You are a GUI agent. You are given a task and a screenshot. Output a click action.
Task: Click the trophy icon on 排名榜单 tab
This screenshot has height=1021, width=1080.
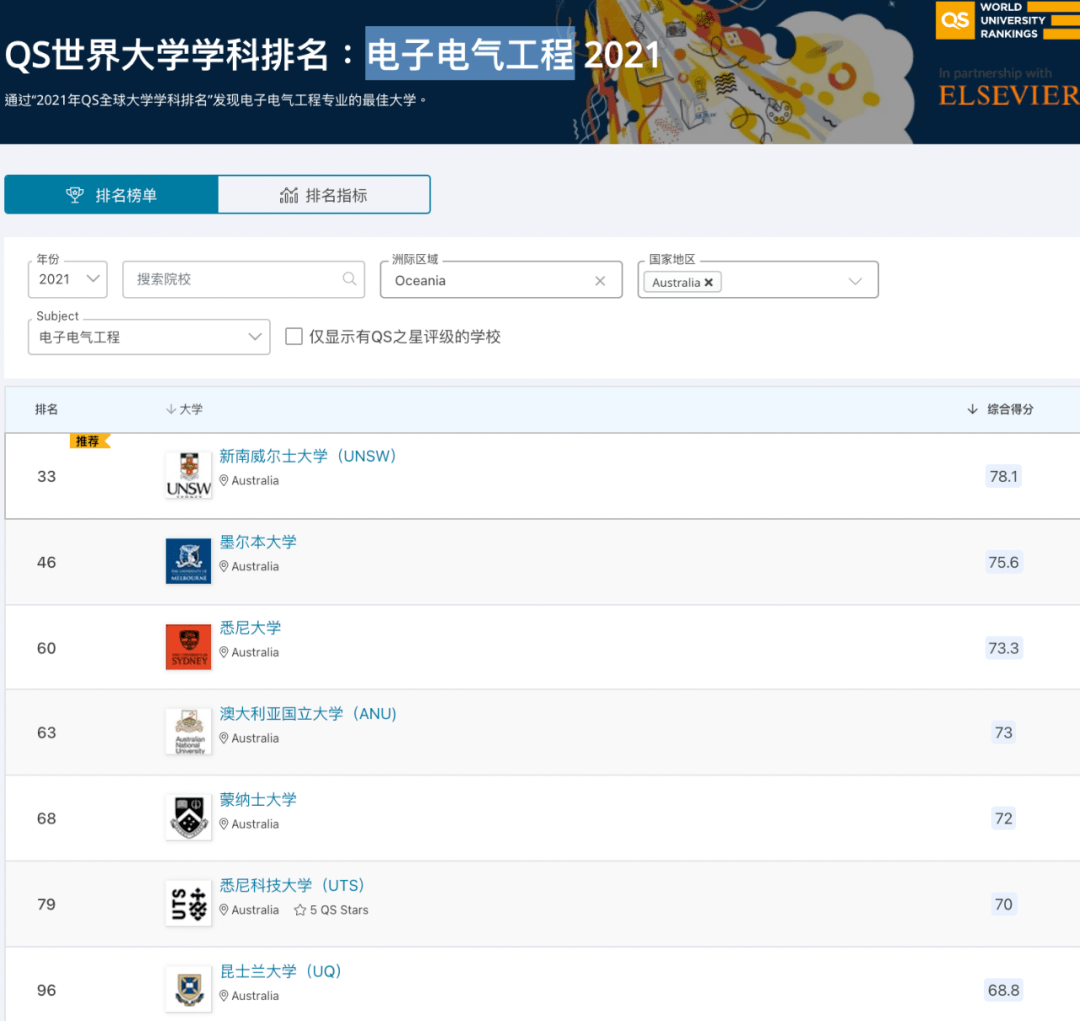coord(75,194)
